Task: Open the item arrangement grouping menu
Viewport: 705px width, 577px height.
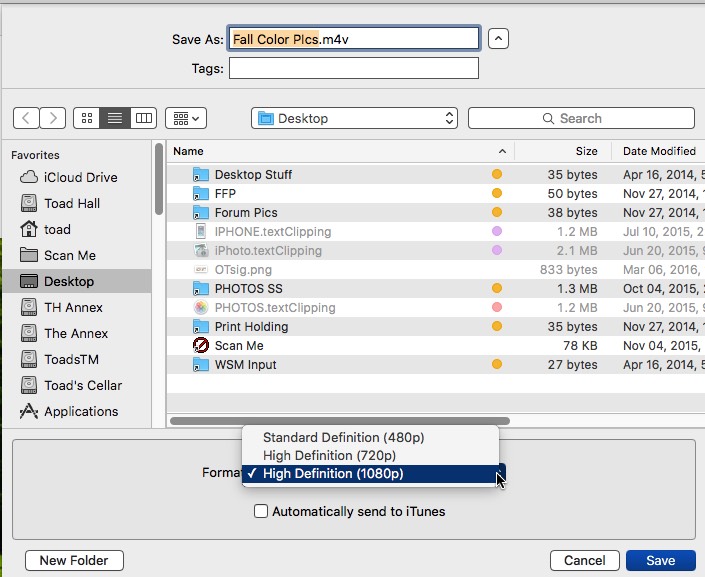Action: (x=186, y=118)
